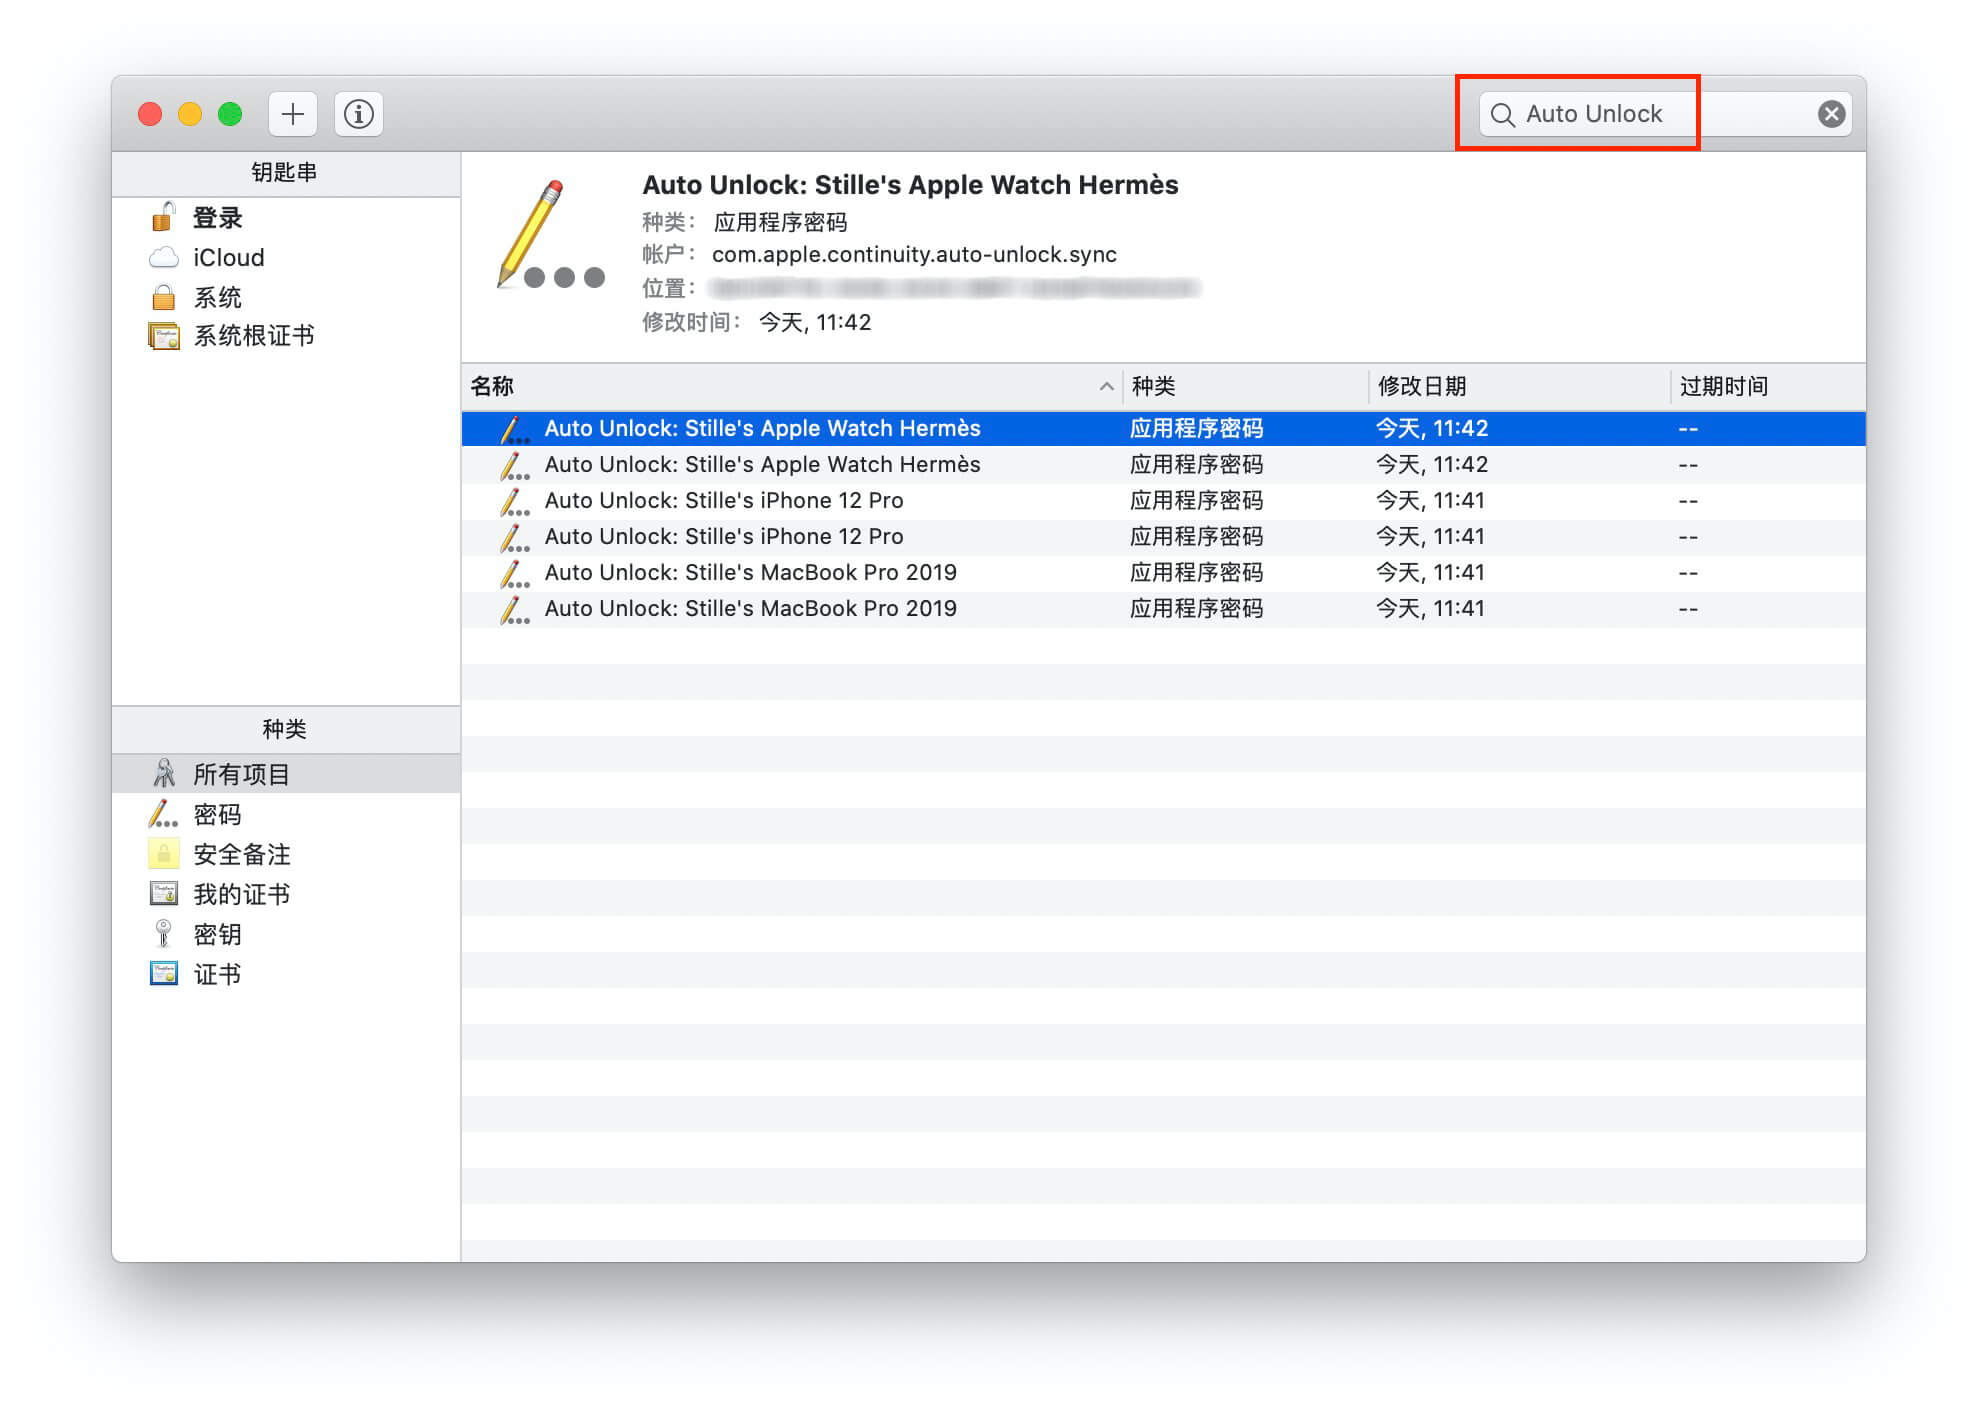Click the pencil icon of the first MacBook row

[514, 573]
